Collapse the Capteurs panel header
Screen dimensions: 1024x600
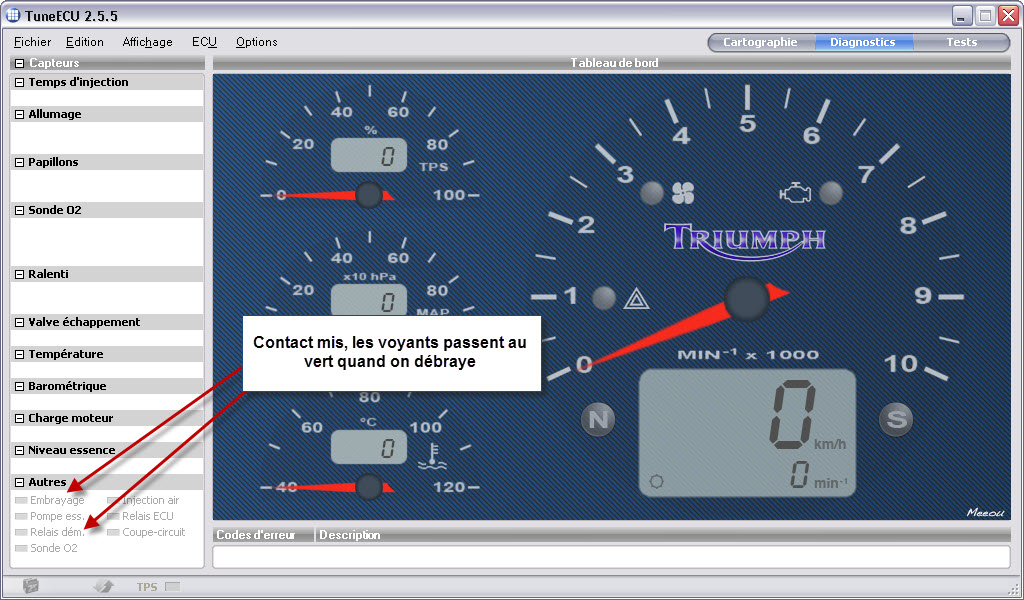coord(20,63)
